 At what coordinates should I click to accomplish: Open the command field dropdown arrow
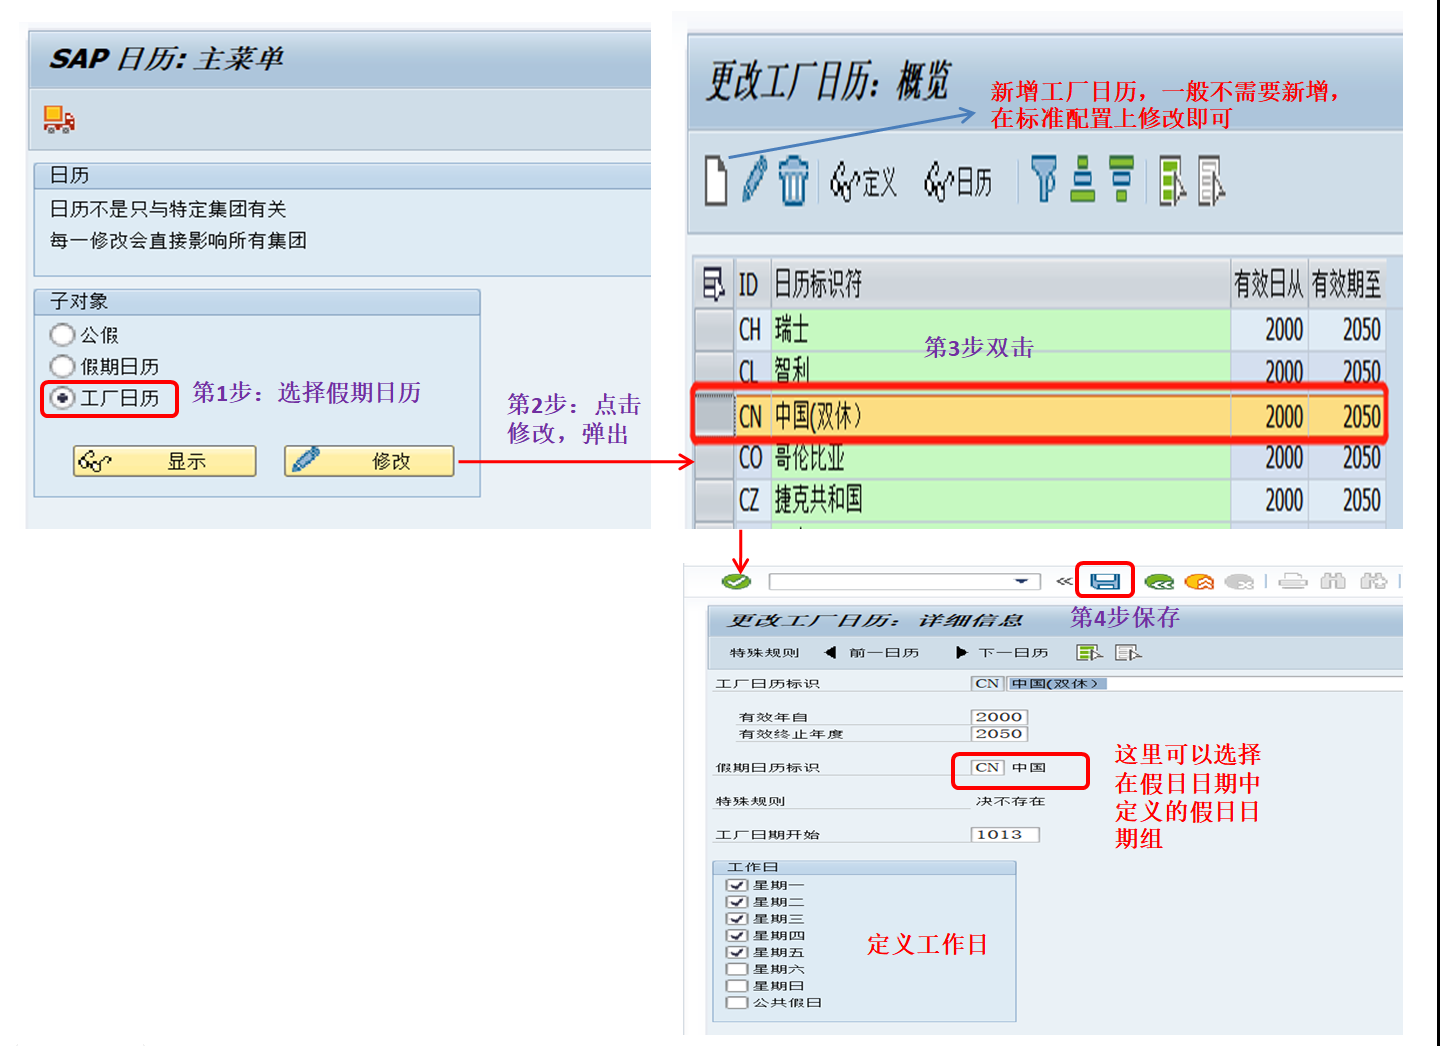[1022, 580]
